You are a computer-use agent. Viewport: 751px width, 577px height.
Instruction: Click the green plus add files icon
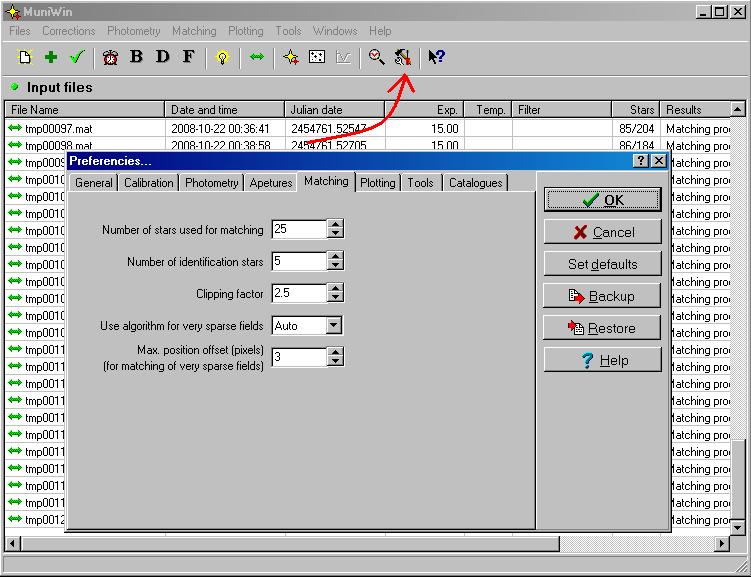click(x=51, y=57)
